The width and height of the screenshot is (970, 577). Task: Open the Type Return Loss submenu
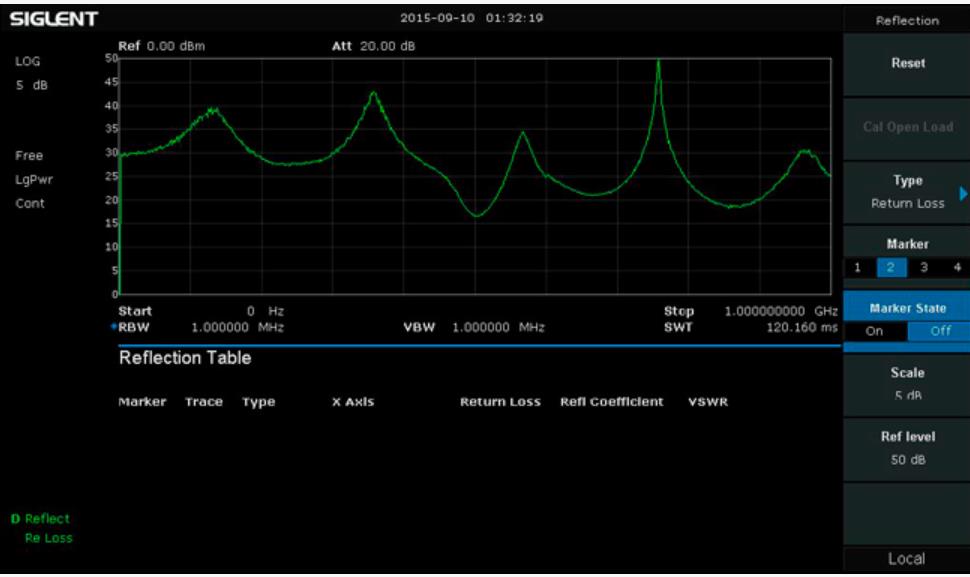click(x=907, y=191)
